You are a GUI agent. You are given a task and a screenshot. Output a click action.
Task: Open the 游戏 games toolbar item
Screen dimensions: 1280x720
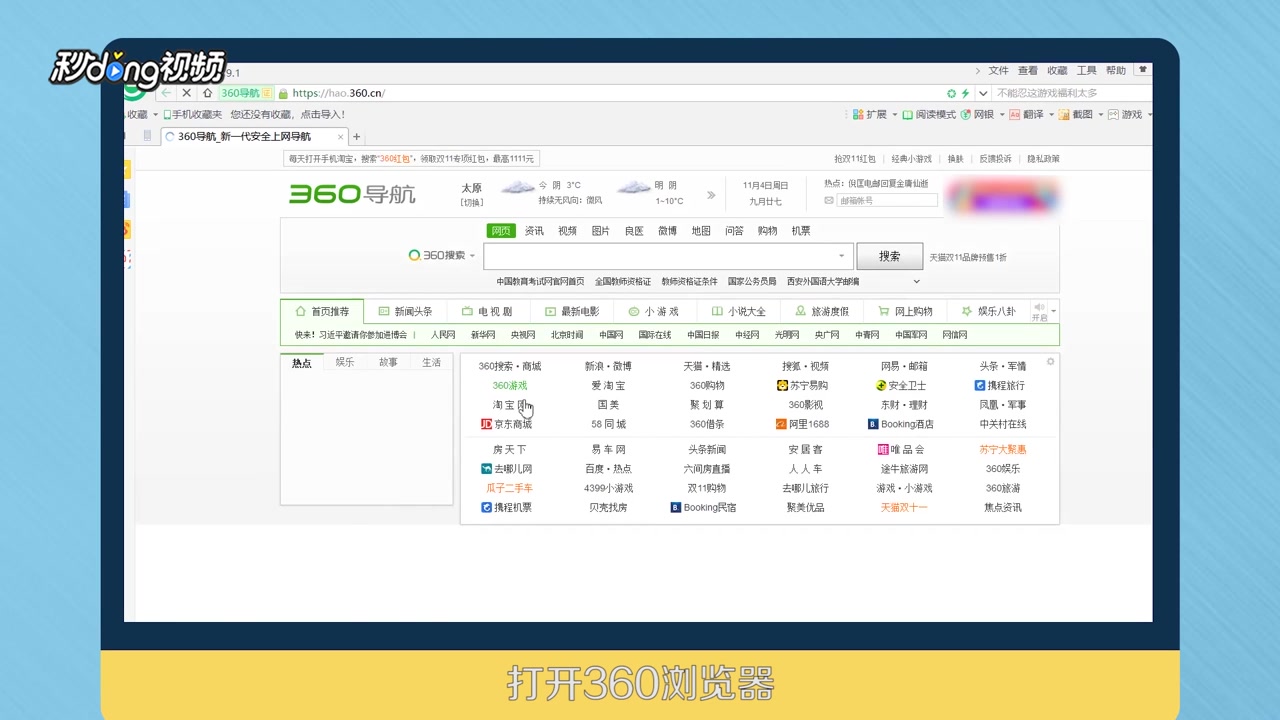click(x=1125, y=115)
